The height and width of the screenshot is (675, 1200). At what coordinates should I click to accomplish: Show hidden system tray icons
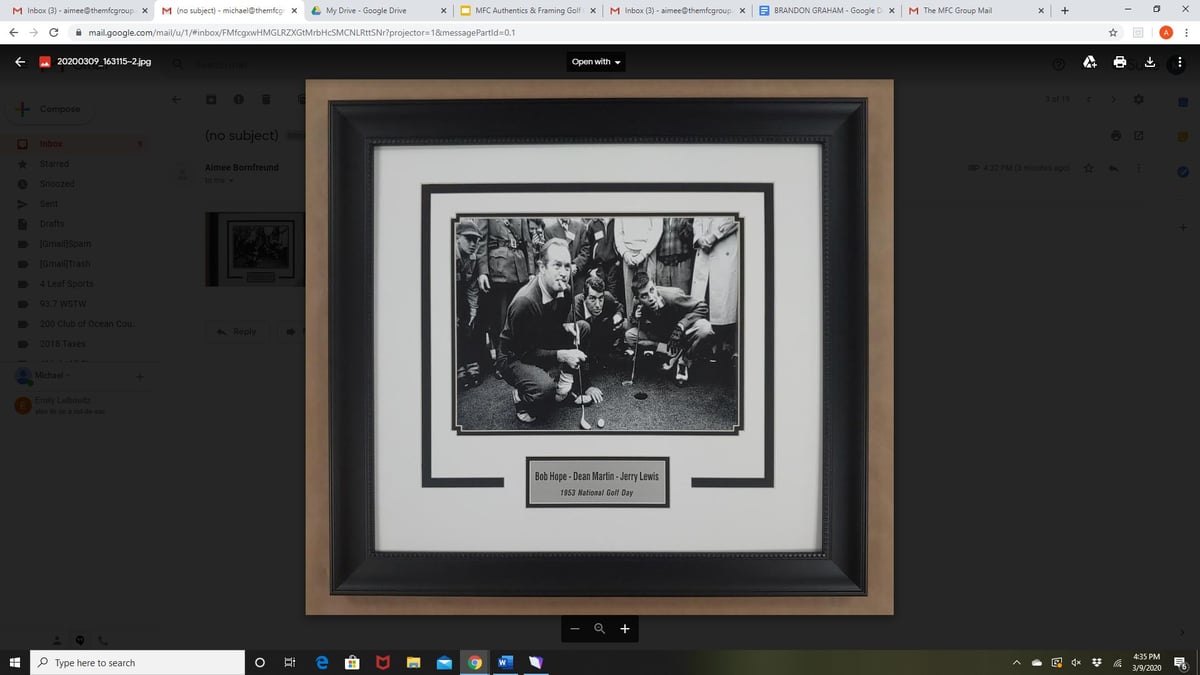click(x=1017, y=663)
